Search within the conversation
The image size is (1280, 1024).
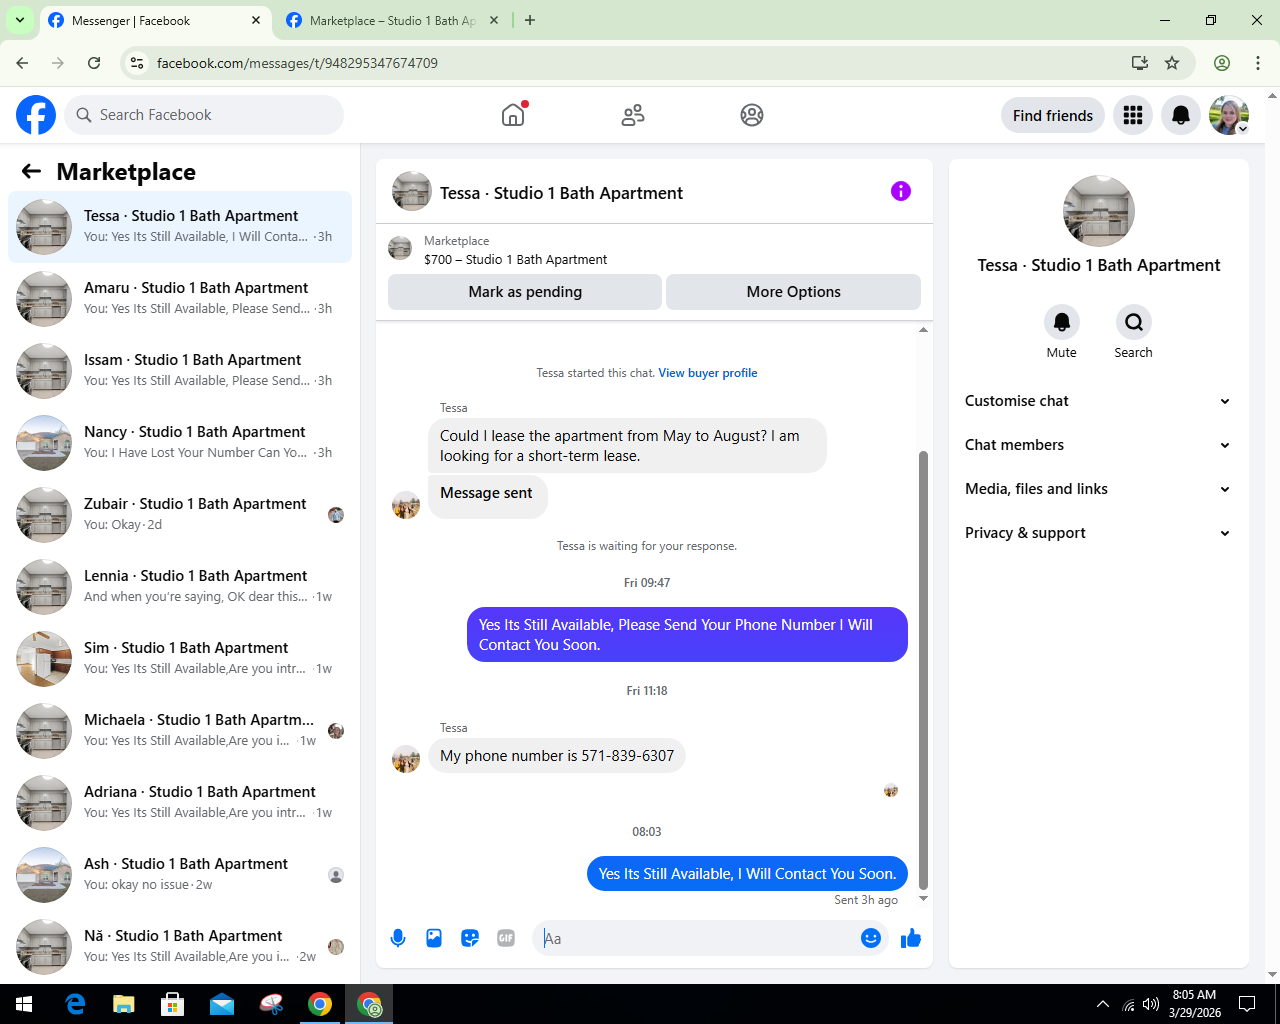pos(1134,322)
